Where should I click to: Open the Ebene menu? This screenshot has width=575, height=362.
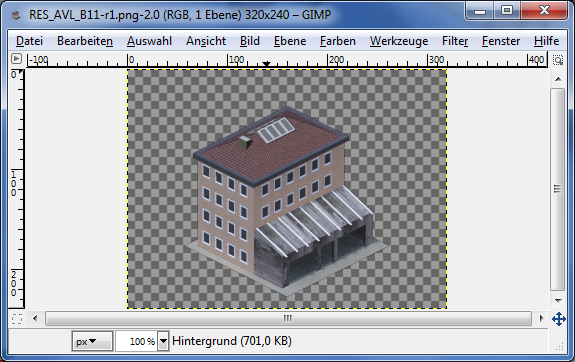(290, 41)
